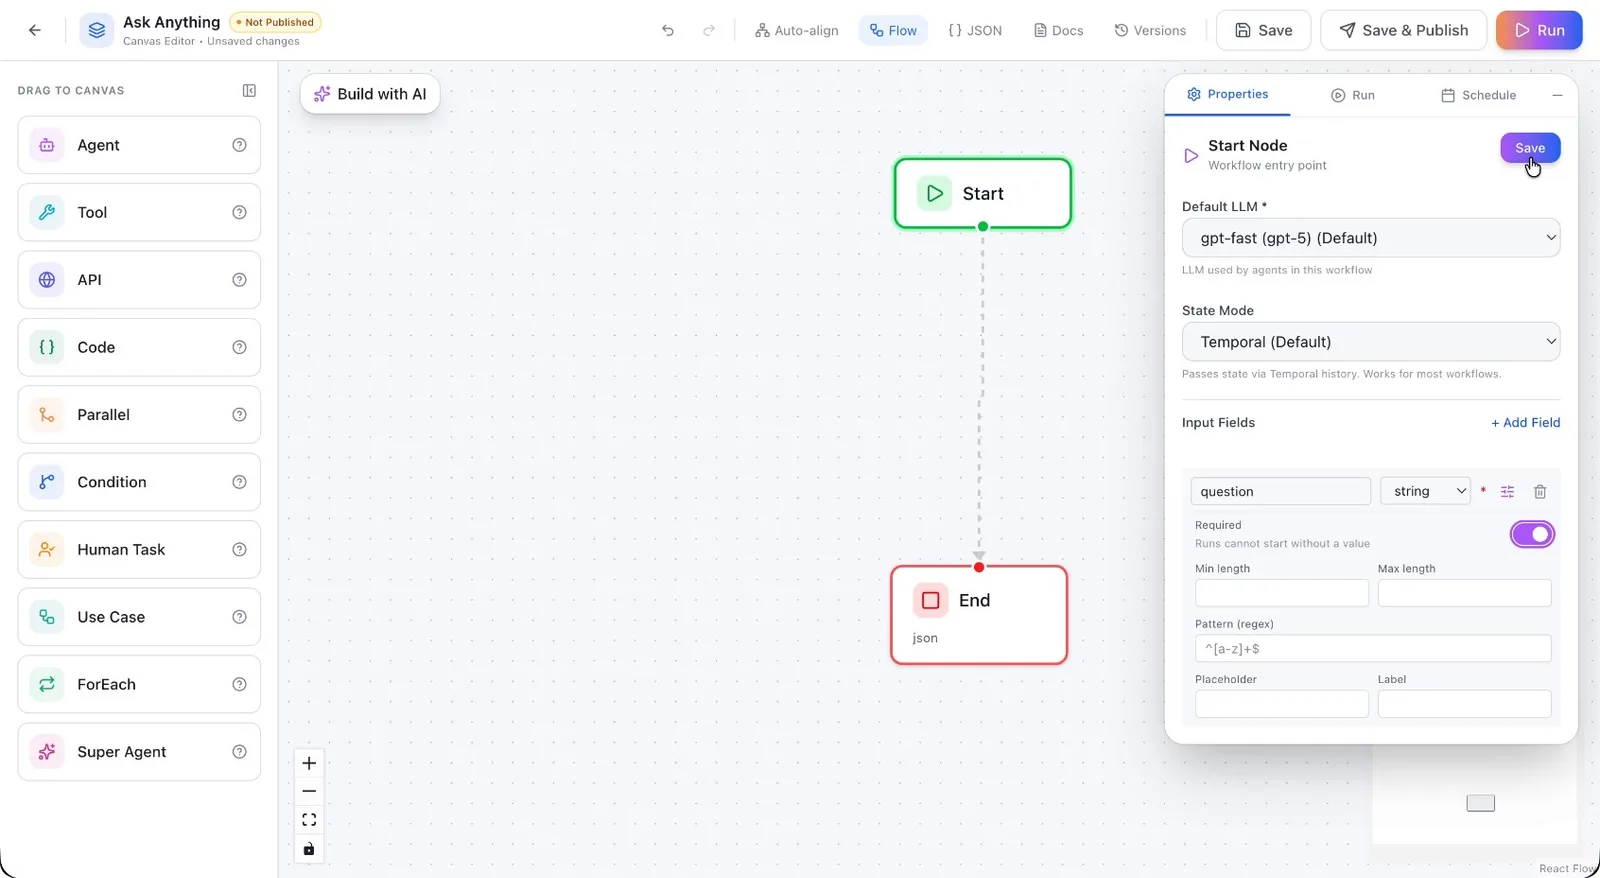Expand the State Mode dropdown
Screen dimensions: 1600x878
pos(1371,342)
